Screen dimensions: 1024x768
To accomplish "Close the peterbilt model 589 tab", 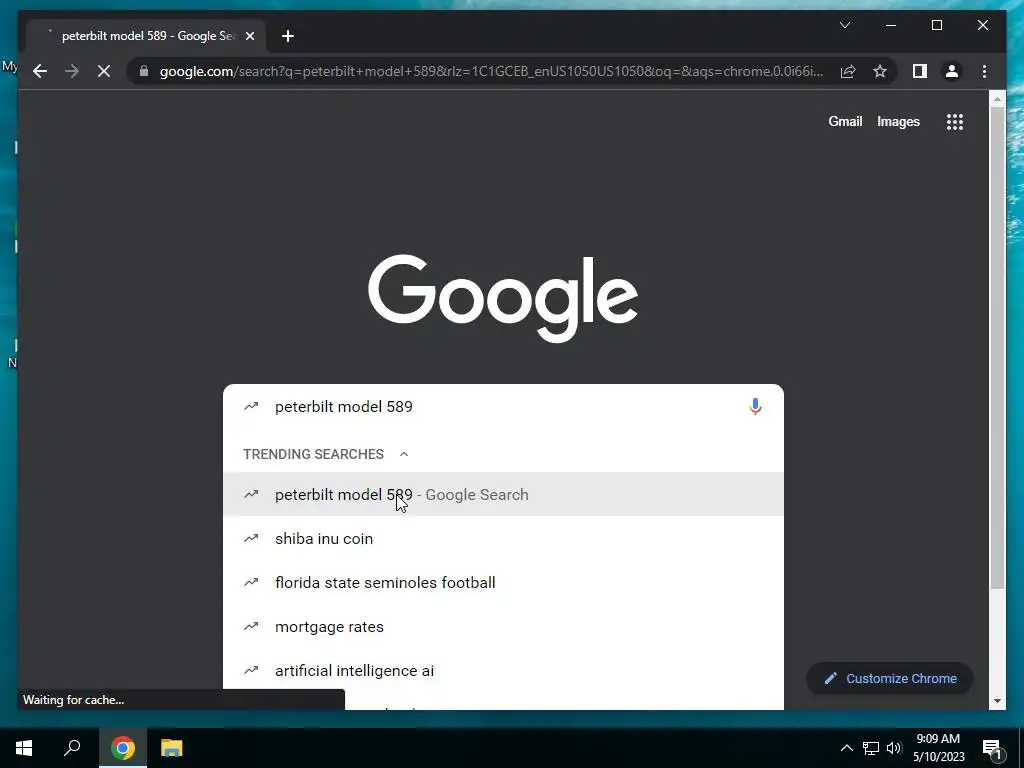I will click(249, 36).
